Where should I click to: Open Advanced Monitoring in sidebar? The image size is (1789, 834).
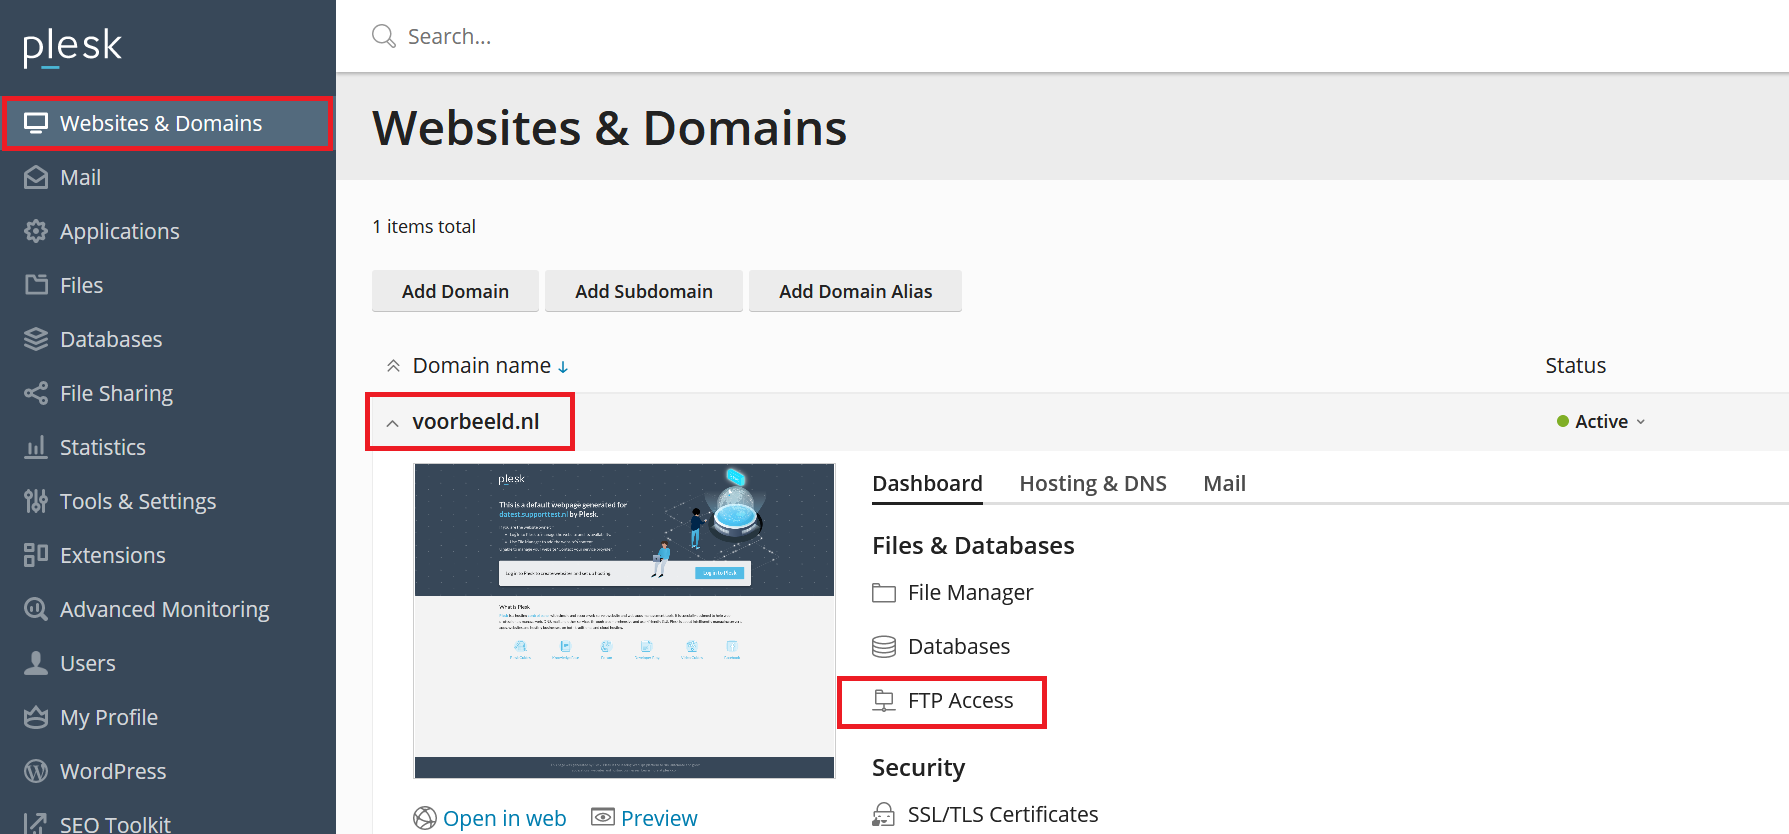pyautogui.click(x=168, y=609)
